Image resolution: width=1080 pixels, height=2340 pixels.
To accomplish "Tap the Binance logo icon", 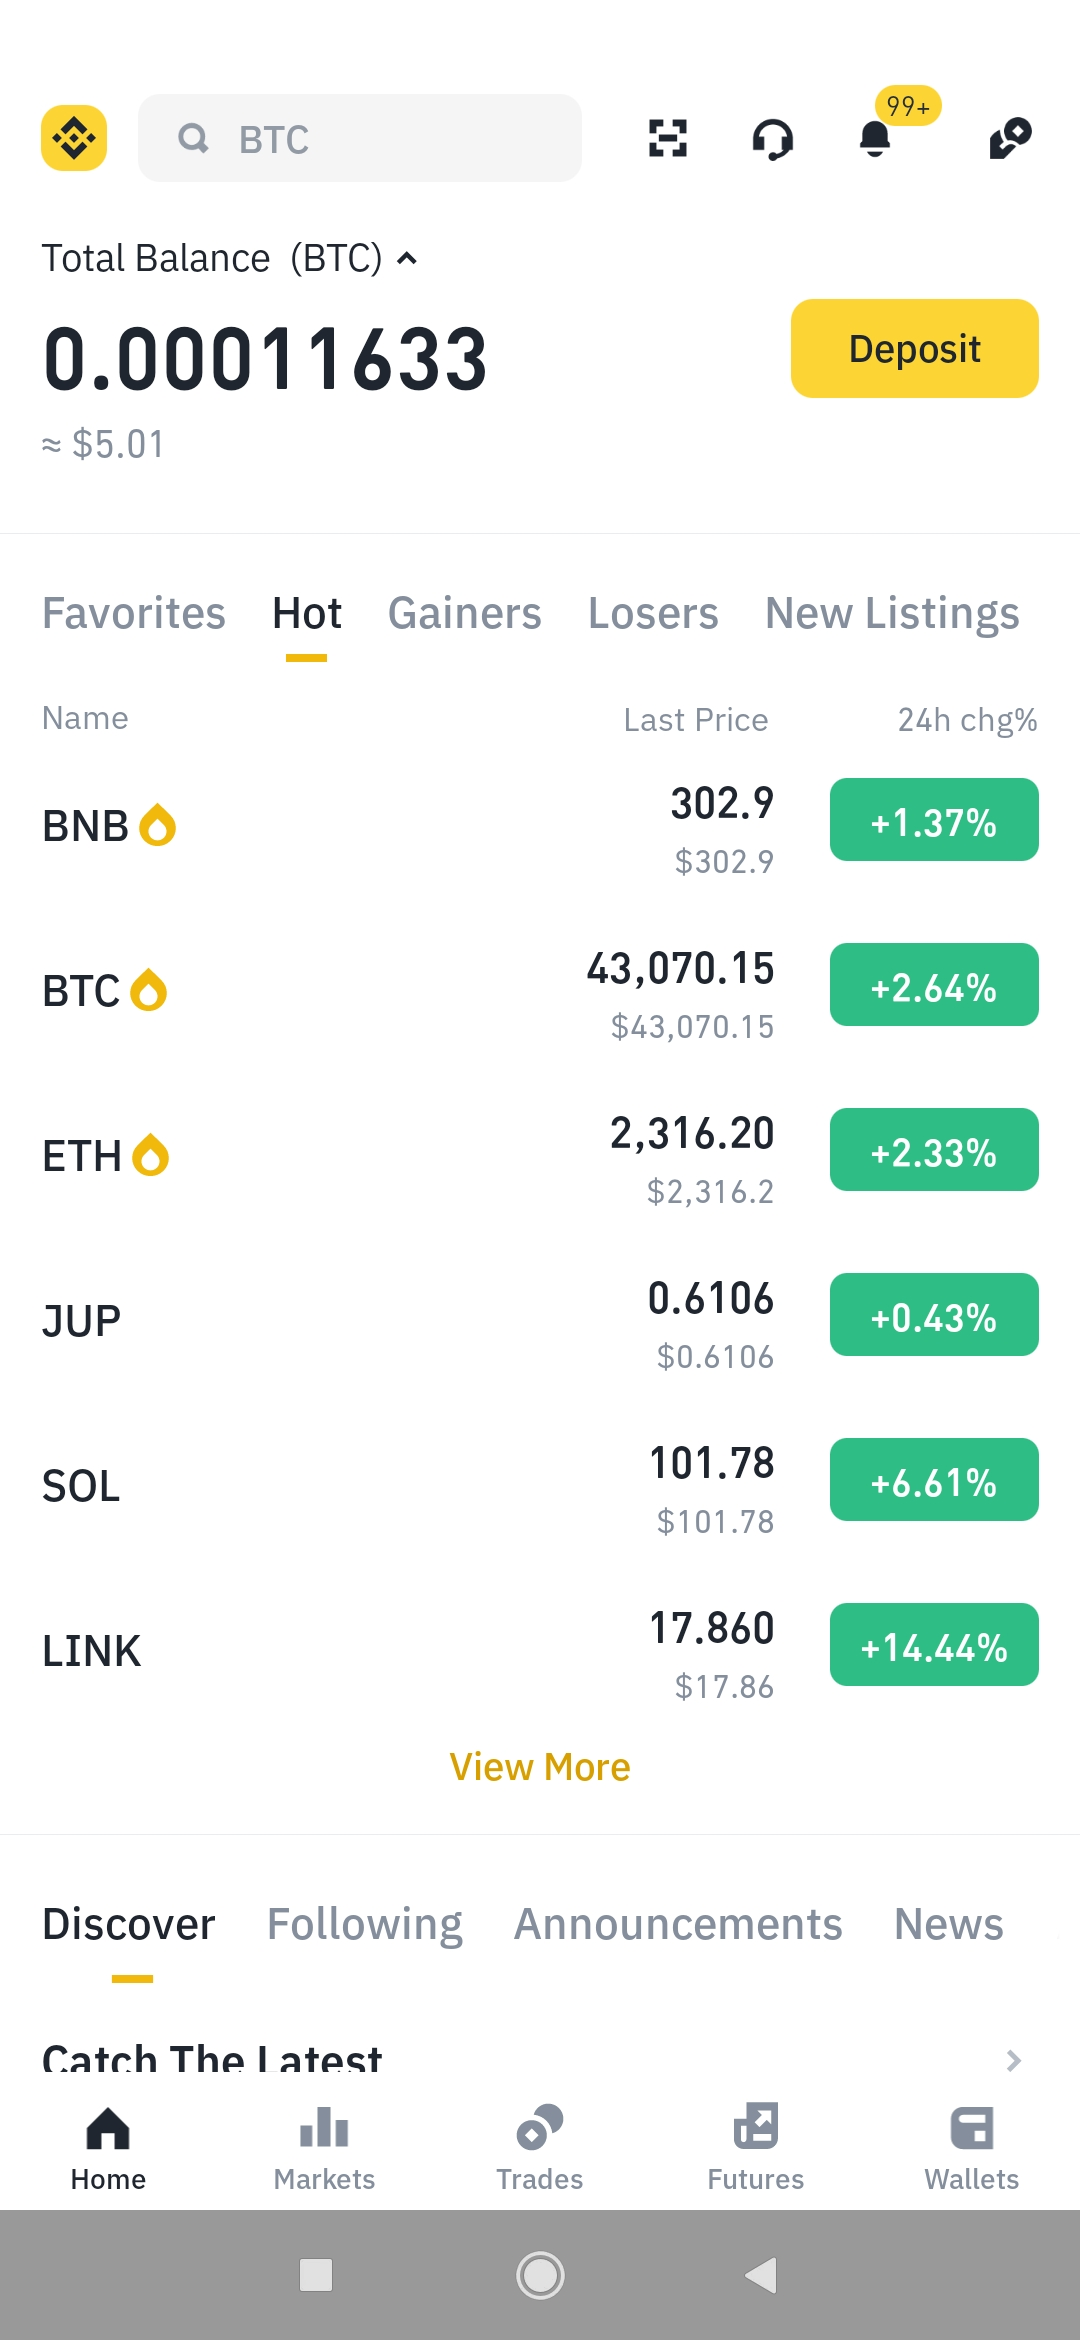I will pos(74,138).
